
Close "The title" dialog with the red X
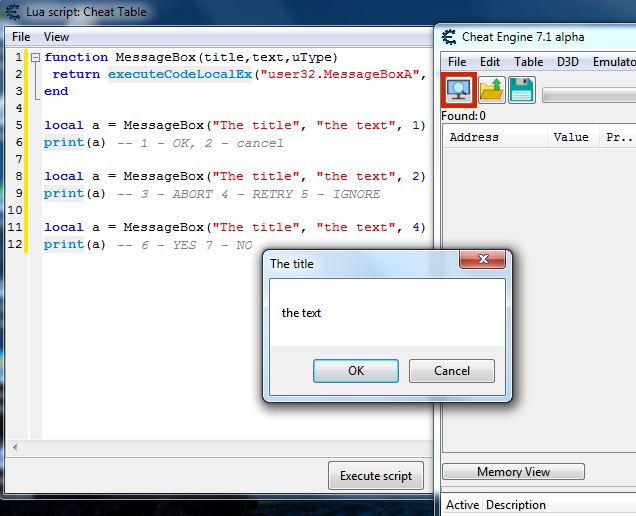[x=483, y=261]
